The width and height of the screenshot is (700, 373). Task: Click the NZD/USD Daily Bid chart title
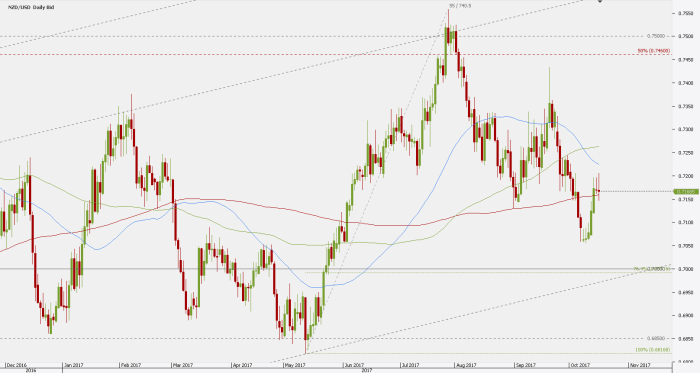[x=30, y=7]
